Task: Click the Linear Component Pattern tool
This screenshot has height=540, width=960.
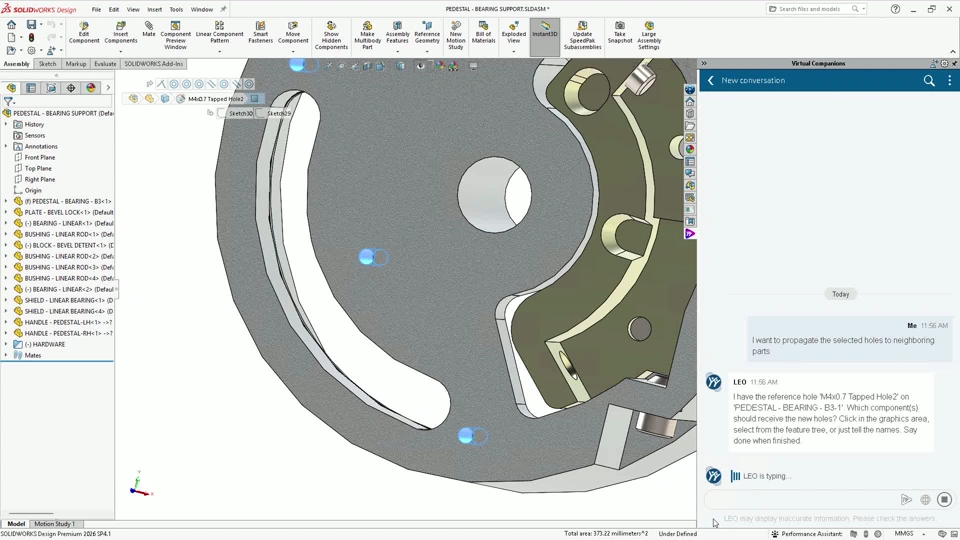Action: tap(219, 32)
